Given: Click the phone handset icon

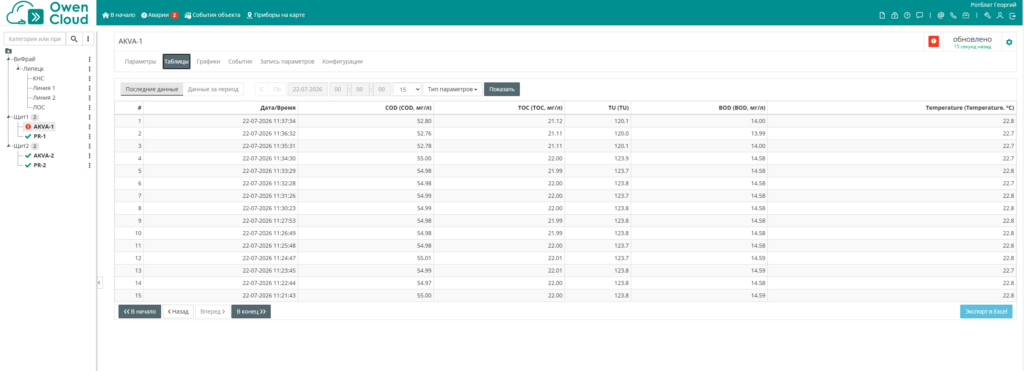Looking at the screenshot, I should click(x=953, y=15).
